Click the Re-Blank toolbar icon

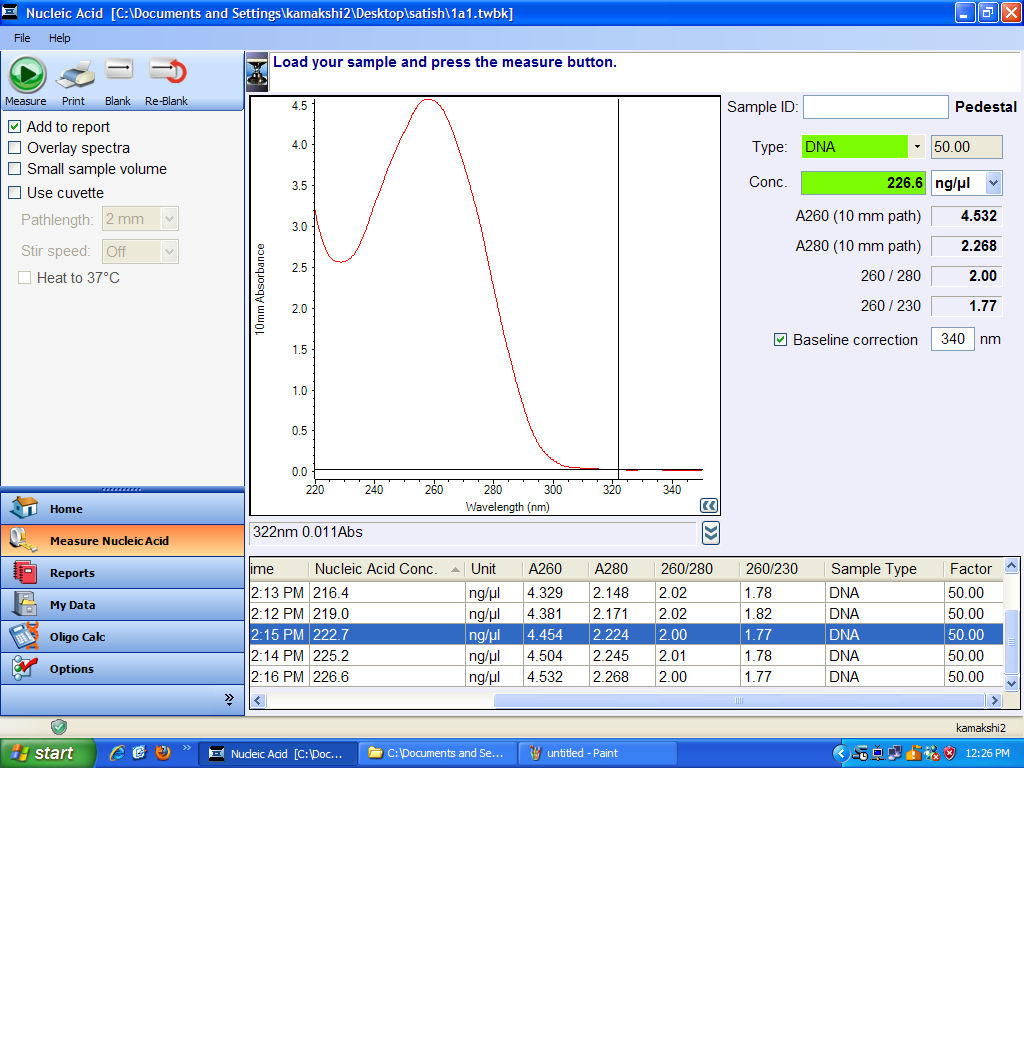[x=167, y=72]
